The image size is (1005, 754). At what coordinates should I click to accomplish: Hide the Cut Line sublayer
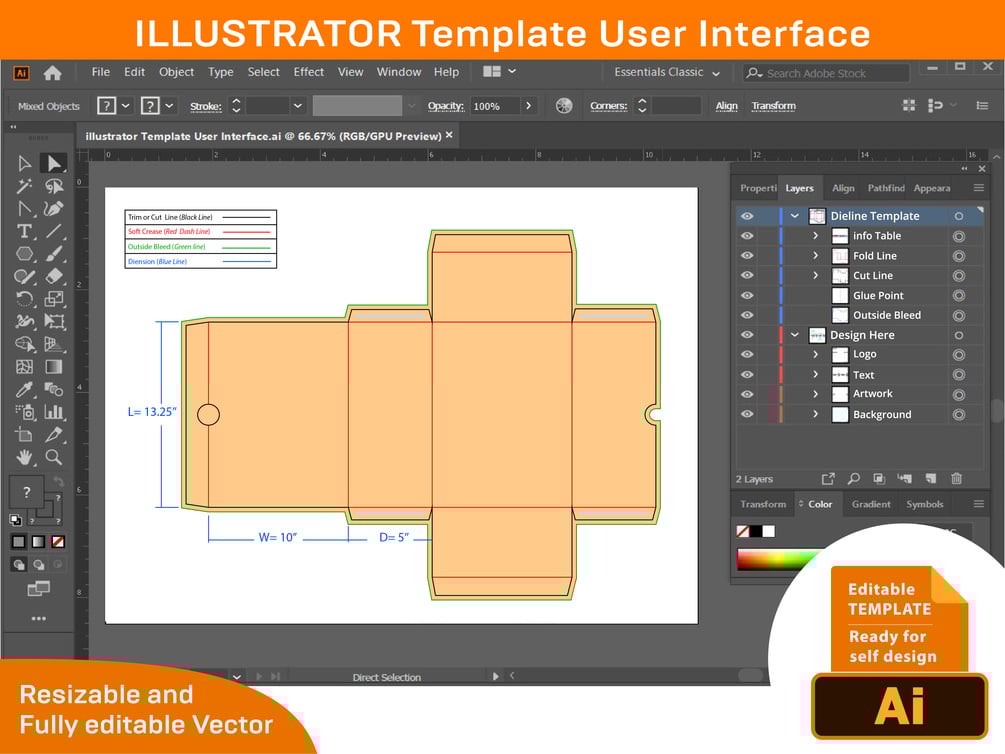tap(747, 276)
